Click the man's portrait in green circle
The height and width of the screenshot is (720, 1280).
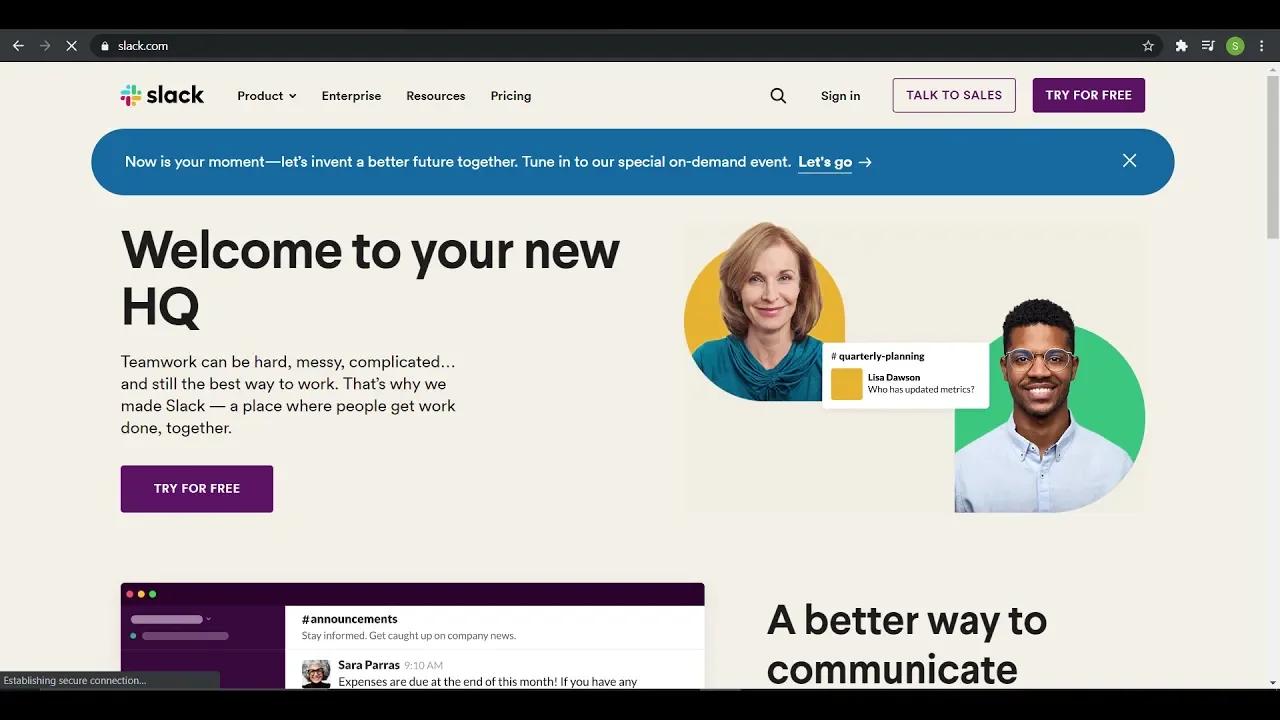(x=1048, y=407)
